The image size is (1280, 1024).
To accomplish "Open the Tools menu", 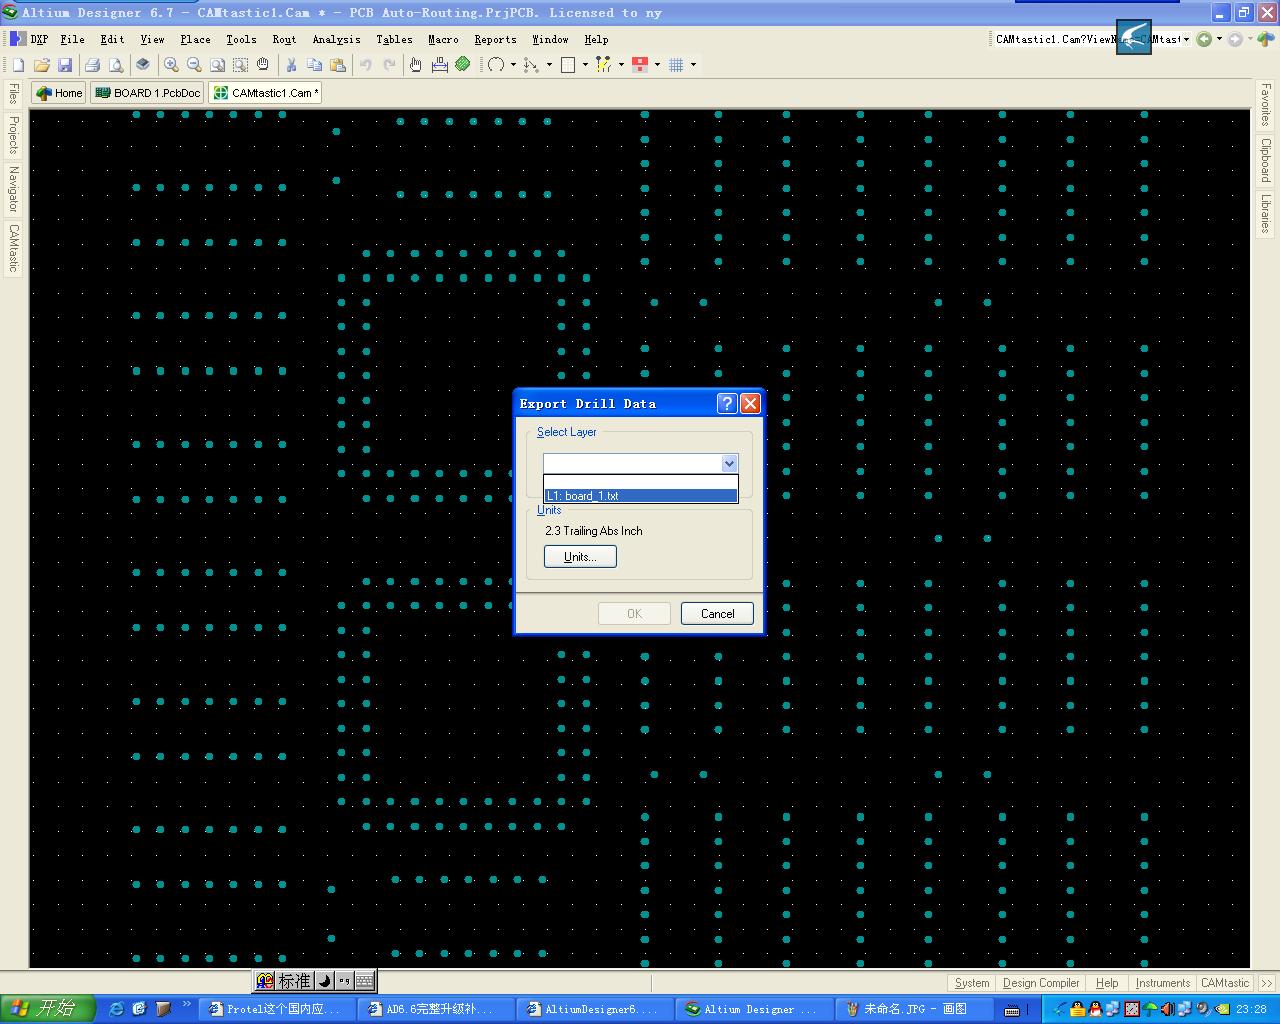I will pyautogui.click(x=241, y=39).
